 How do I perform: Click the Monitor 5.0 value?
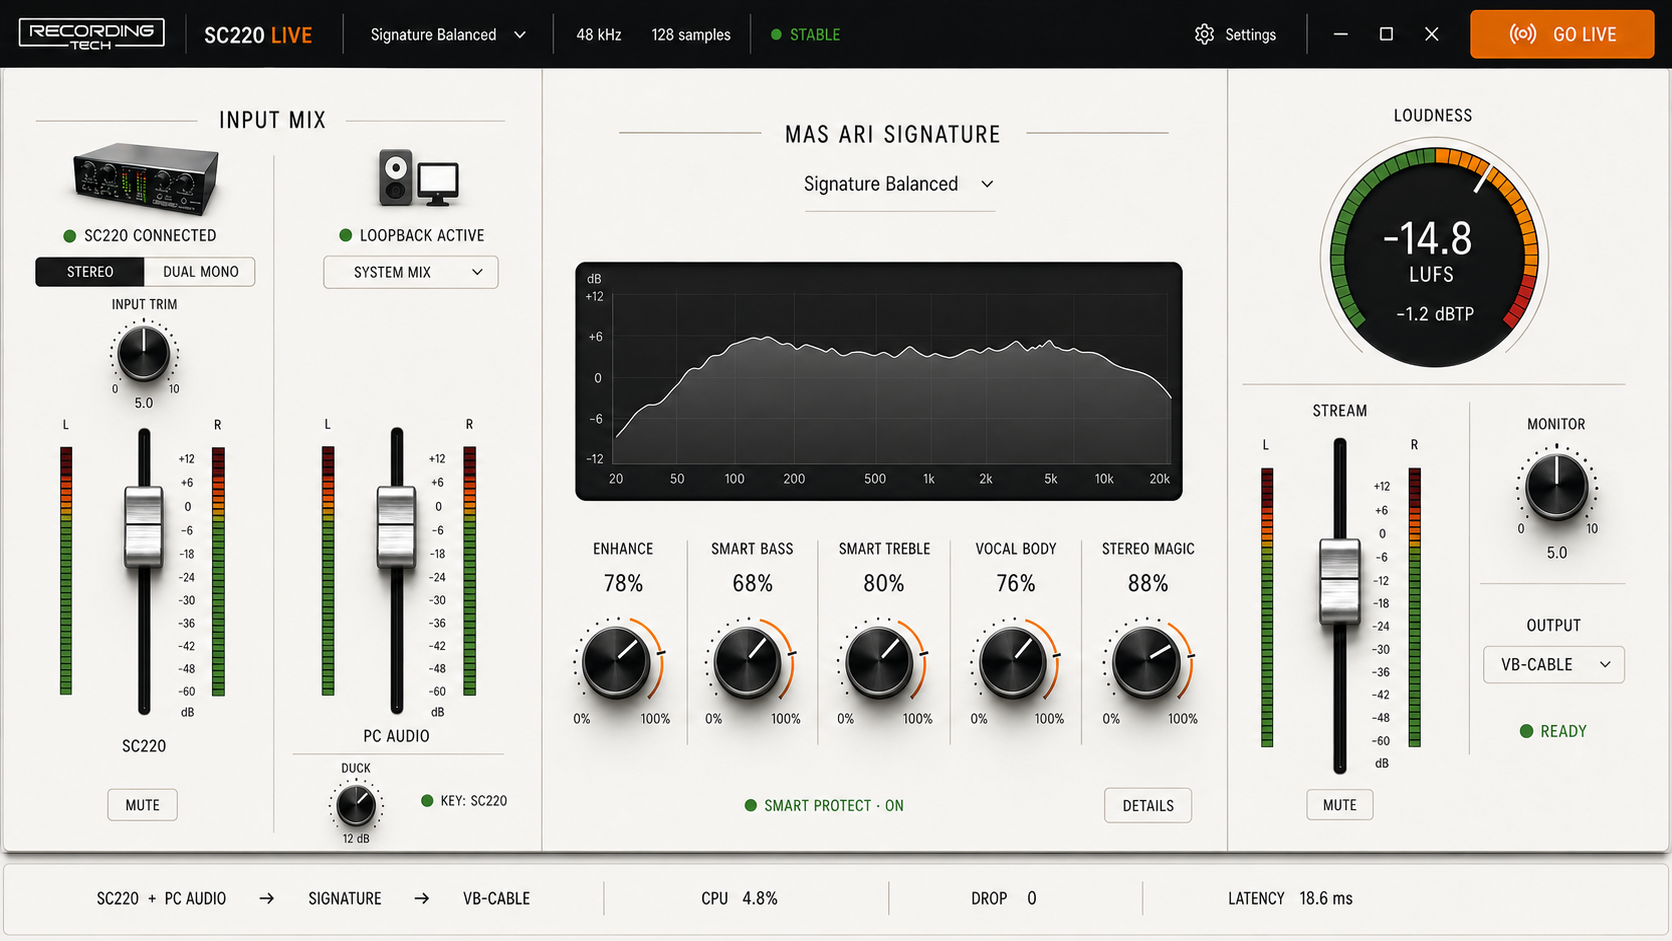pyautogui.click(x=1557, y=552)
